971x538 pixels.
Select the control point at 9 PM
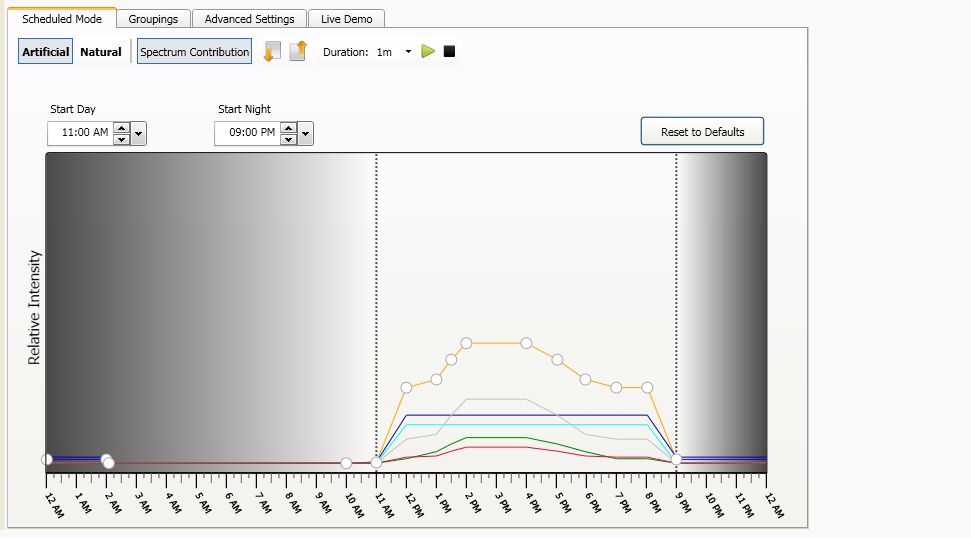pyautogui.click(x=676, y=459)
